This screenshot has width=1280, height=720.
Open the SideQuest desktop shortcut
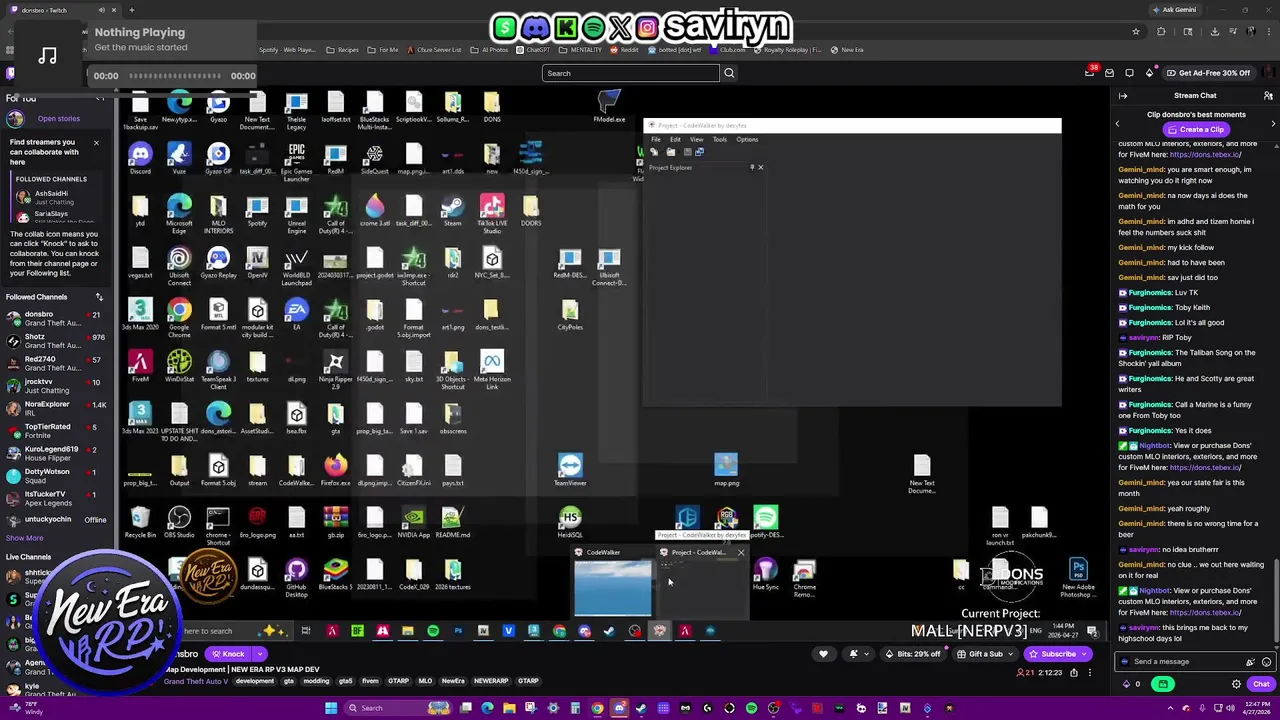tap(374, 158)
